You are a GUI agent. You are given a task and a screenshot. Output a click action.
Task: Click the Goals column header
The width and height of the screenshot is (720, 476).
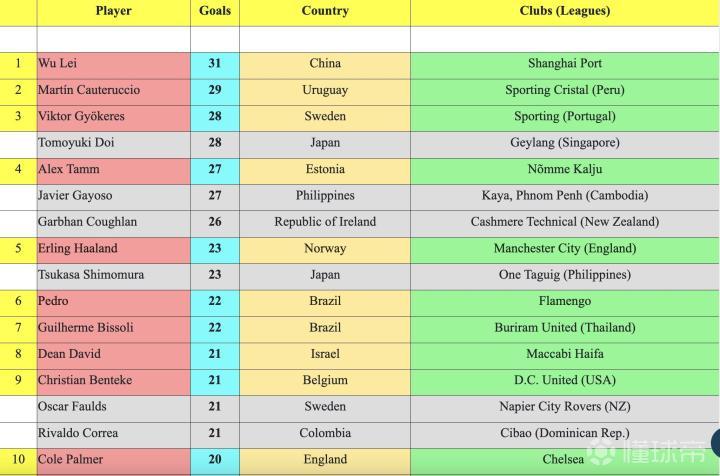214,11
